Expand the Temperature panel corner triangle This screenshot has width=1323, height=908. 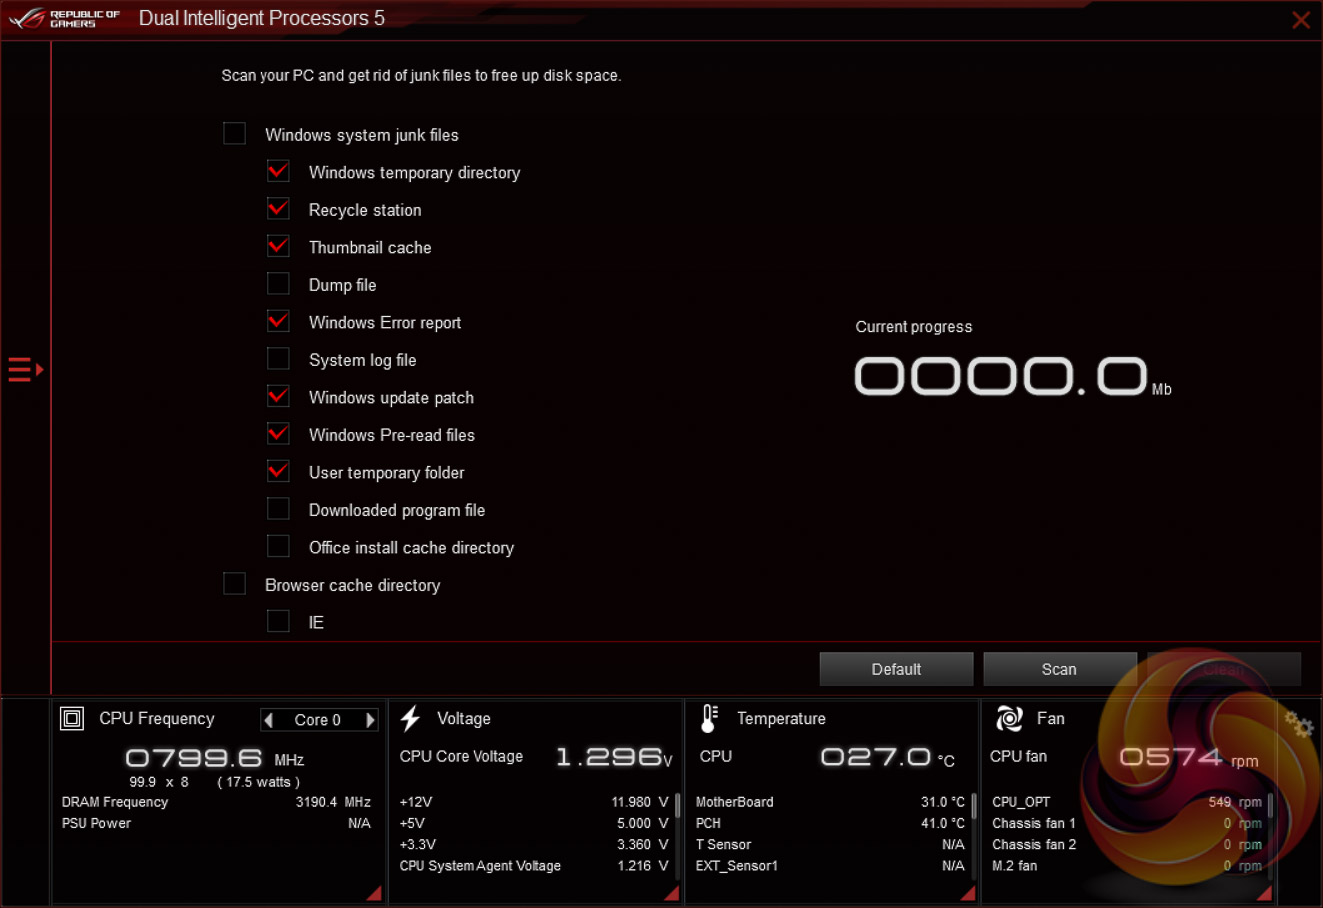coord(968,893)
